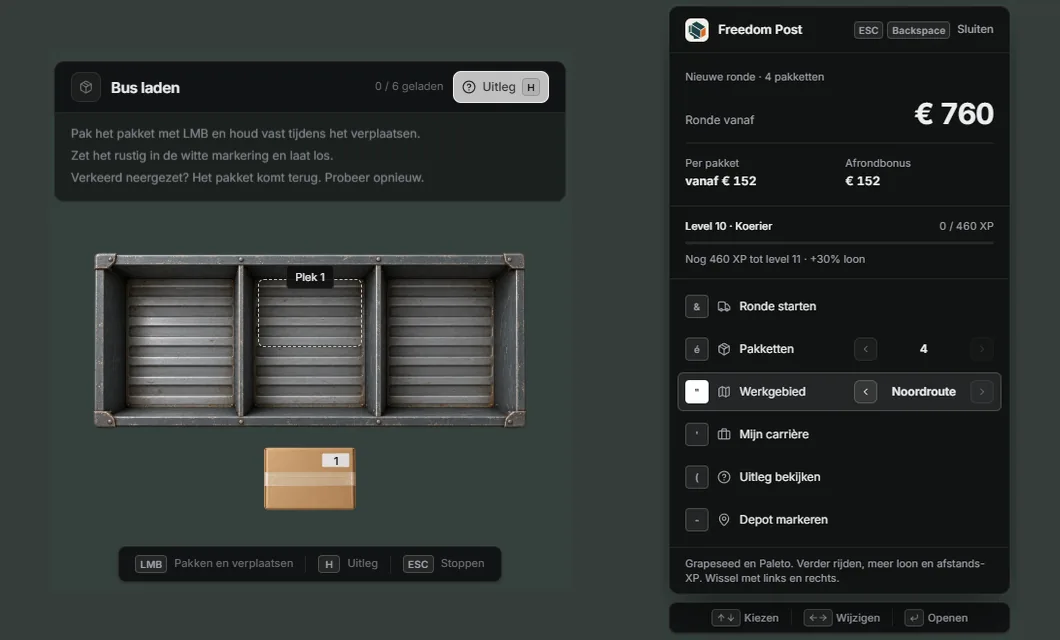Click the question mark icon in Uitleg button
This screenshot has height=640, width=1060.
pyautogui.click(x=468, y=87)
